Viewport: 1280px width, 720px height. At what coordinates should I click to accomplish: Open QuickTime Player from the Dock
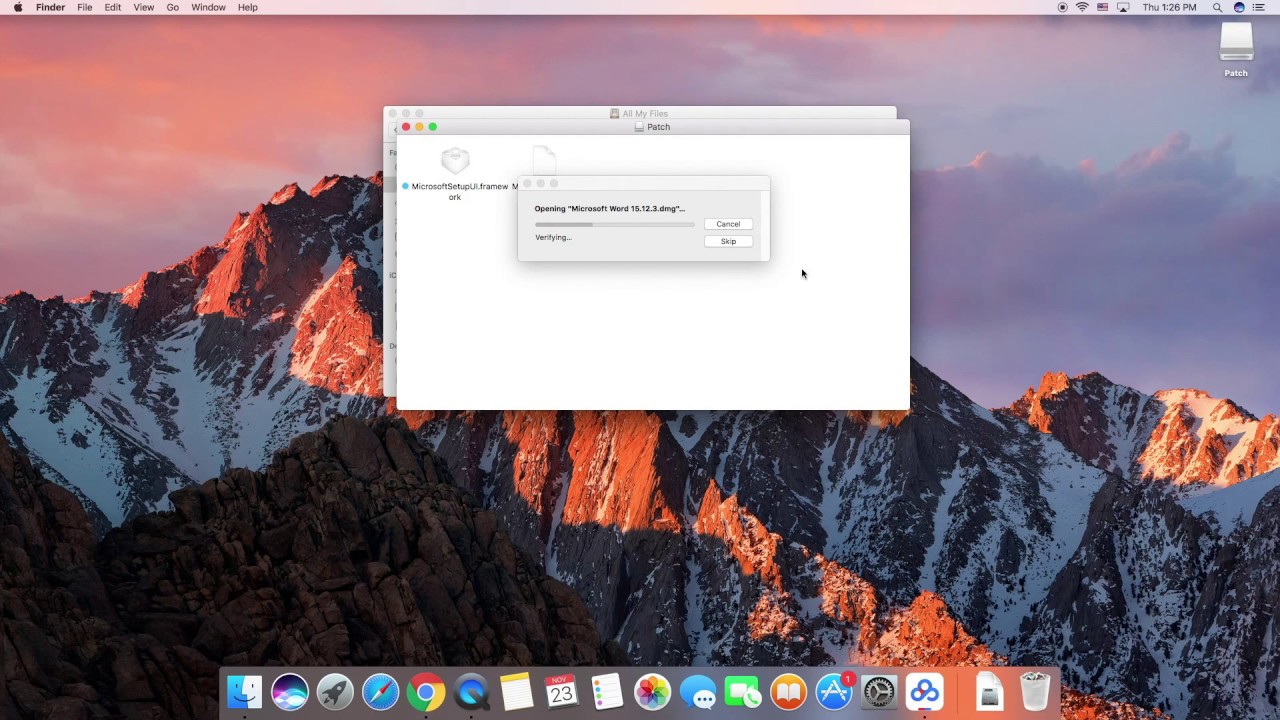tap(471, 692)
